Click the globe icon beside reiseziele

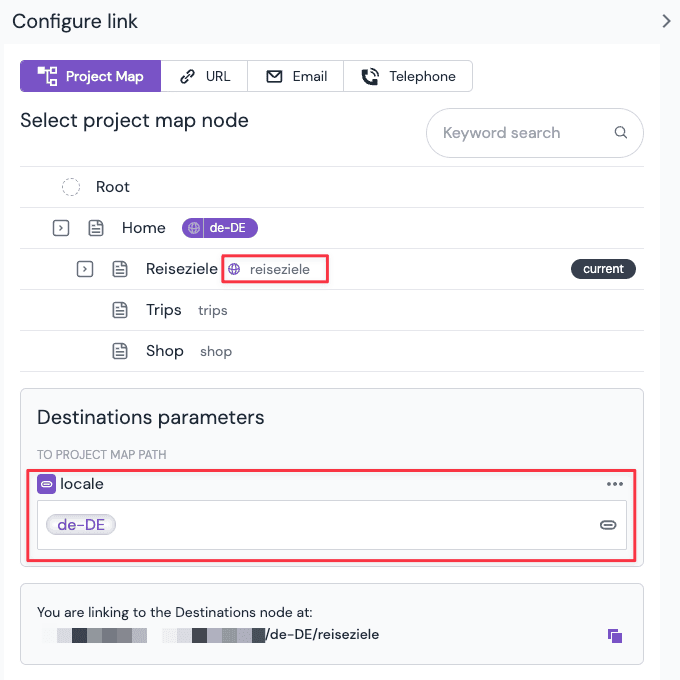click(234, 269)
